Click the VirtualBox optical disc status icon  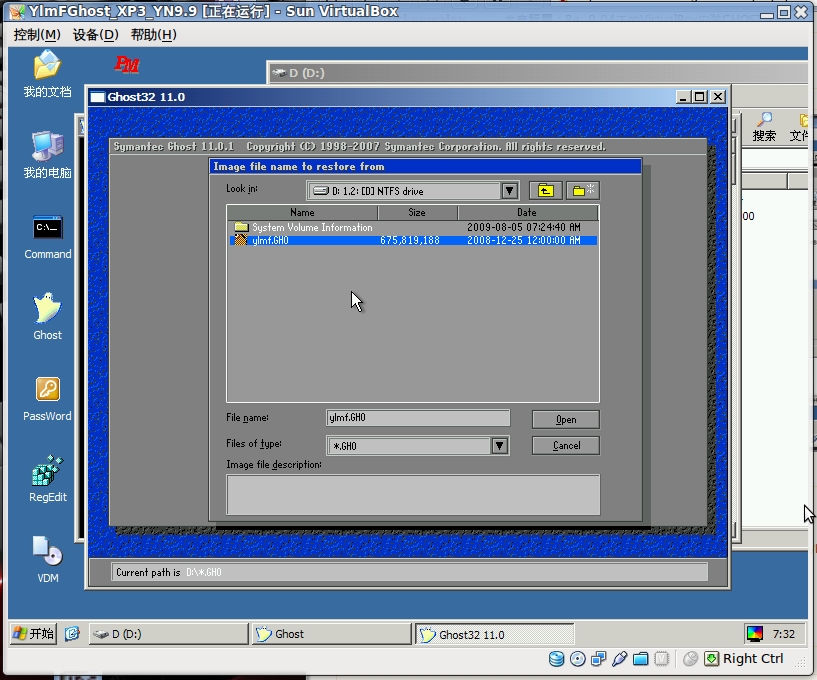tap(577, 659)
